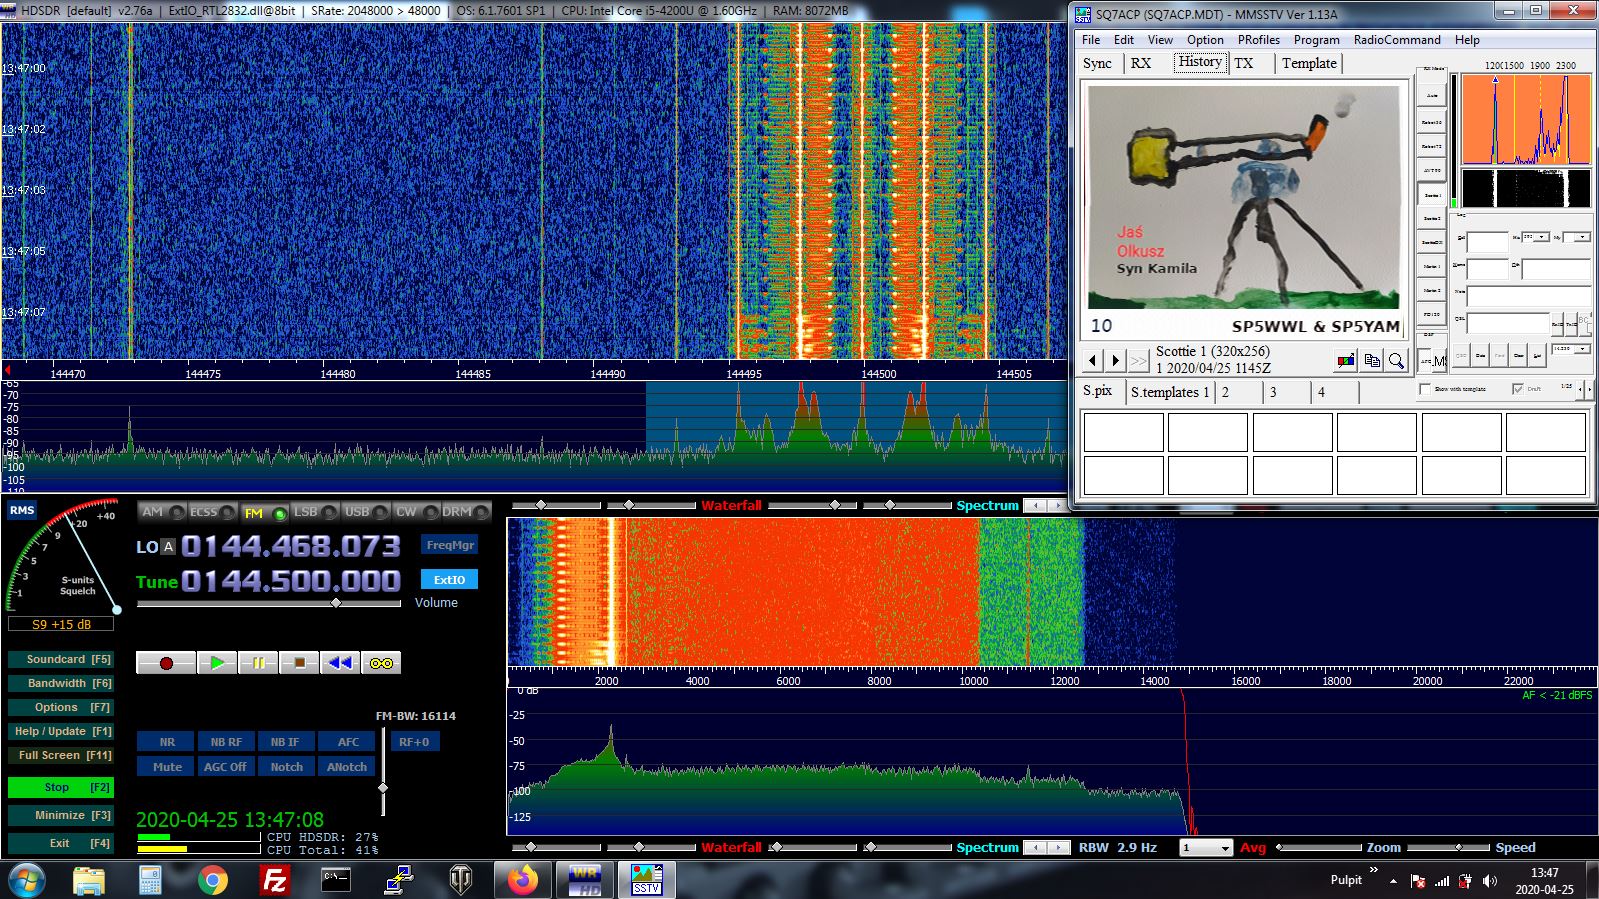
Task: Pause playback using the yellow pause button
Action: point(258,663)
